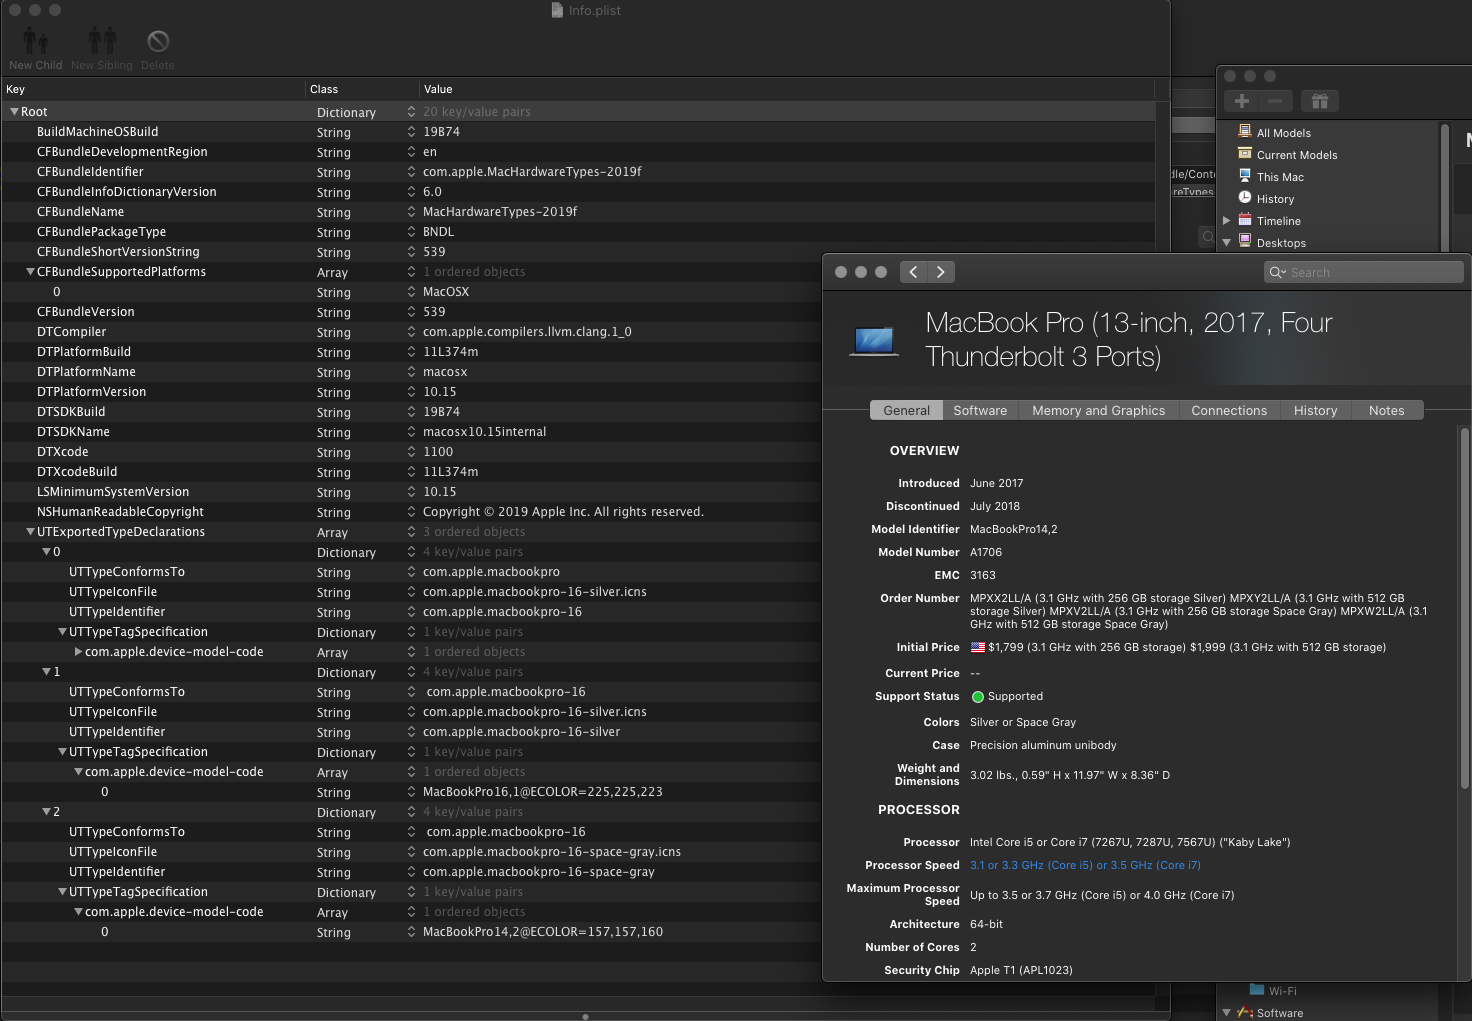Select the CFBundlePackageType row
Screen dimensions: 1472x1021
(x=578, y=232)
